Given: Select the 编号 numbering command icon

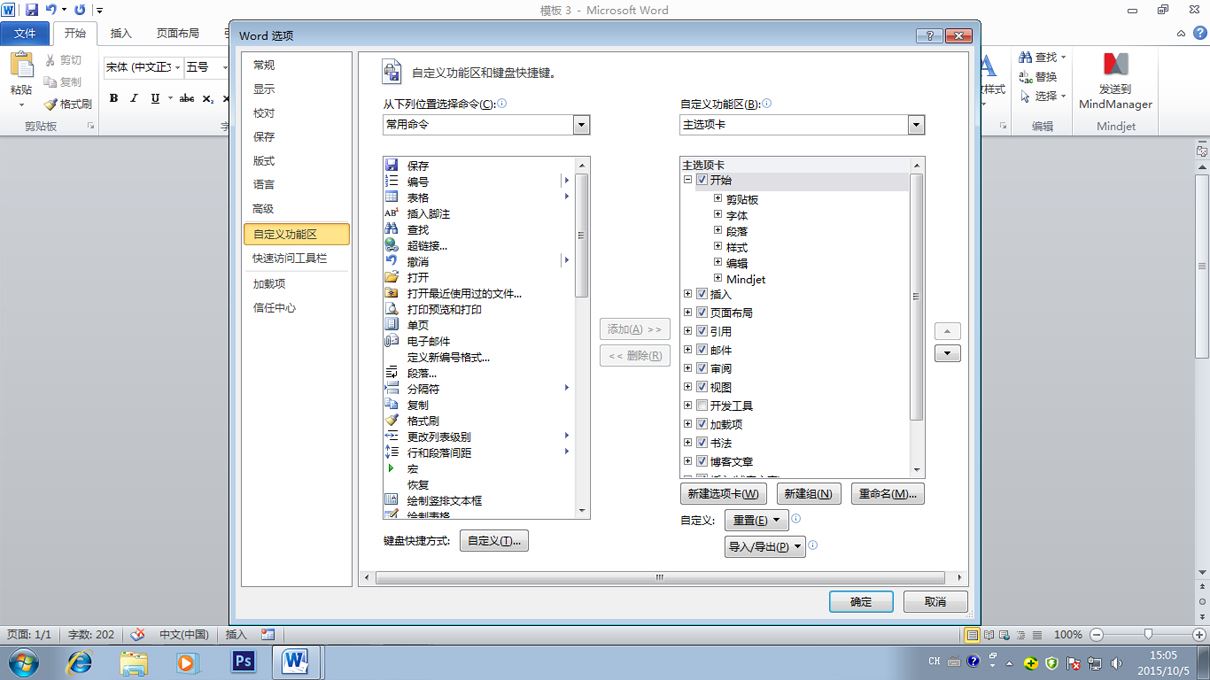Looking at the screenshot, I should click(392, 181).
